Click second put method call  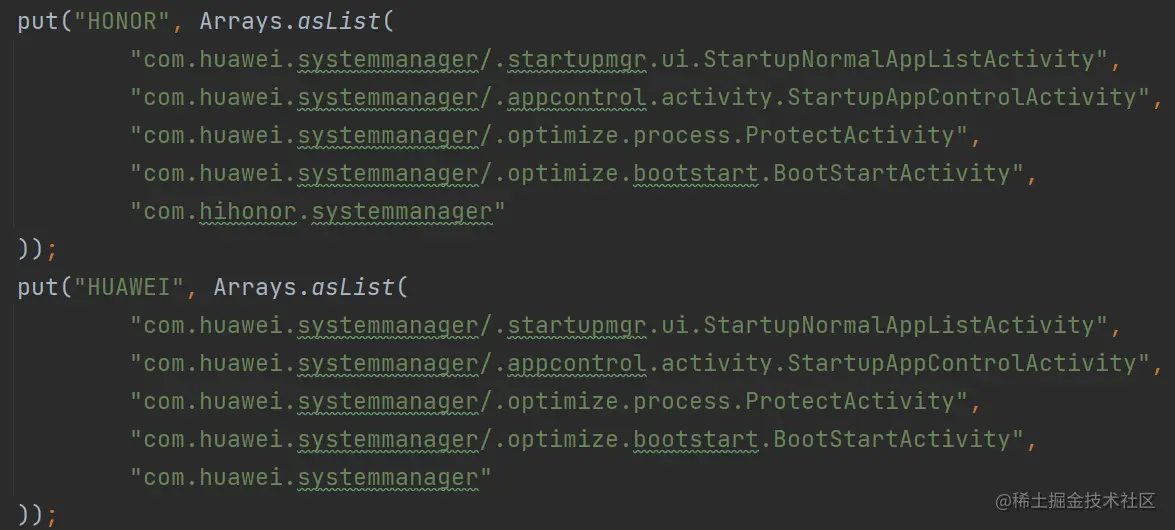(x=37, y=287)
